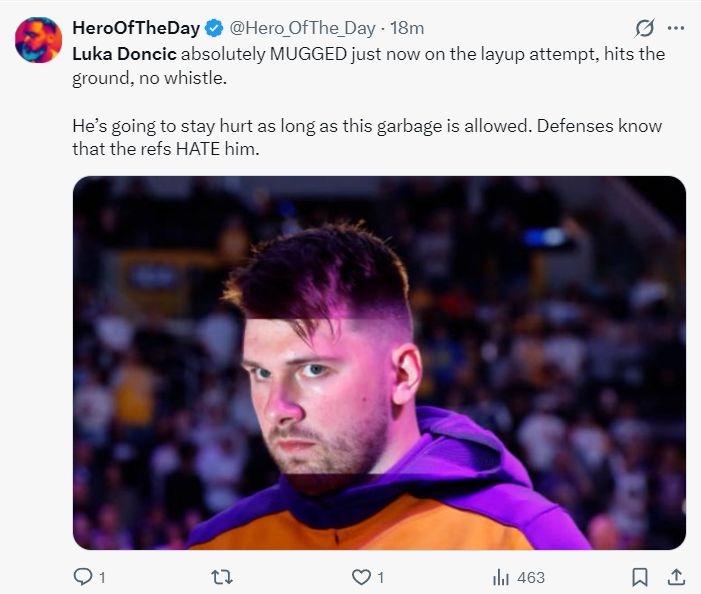Bookmark this tweet

pyautogui.click(x=640, y=577)
